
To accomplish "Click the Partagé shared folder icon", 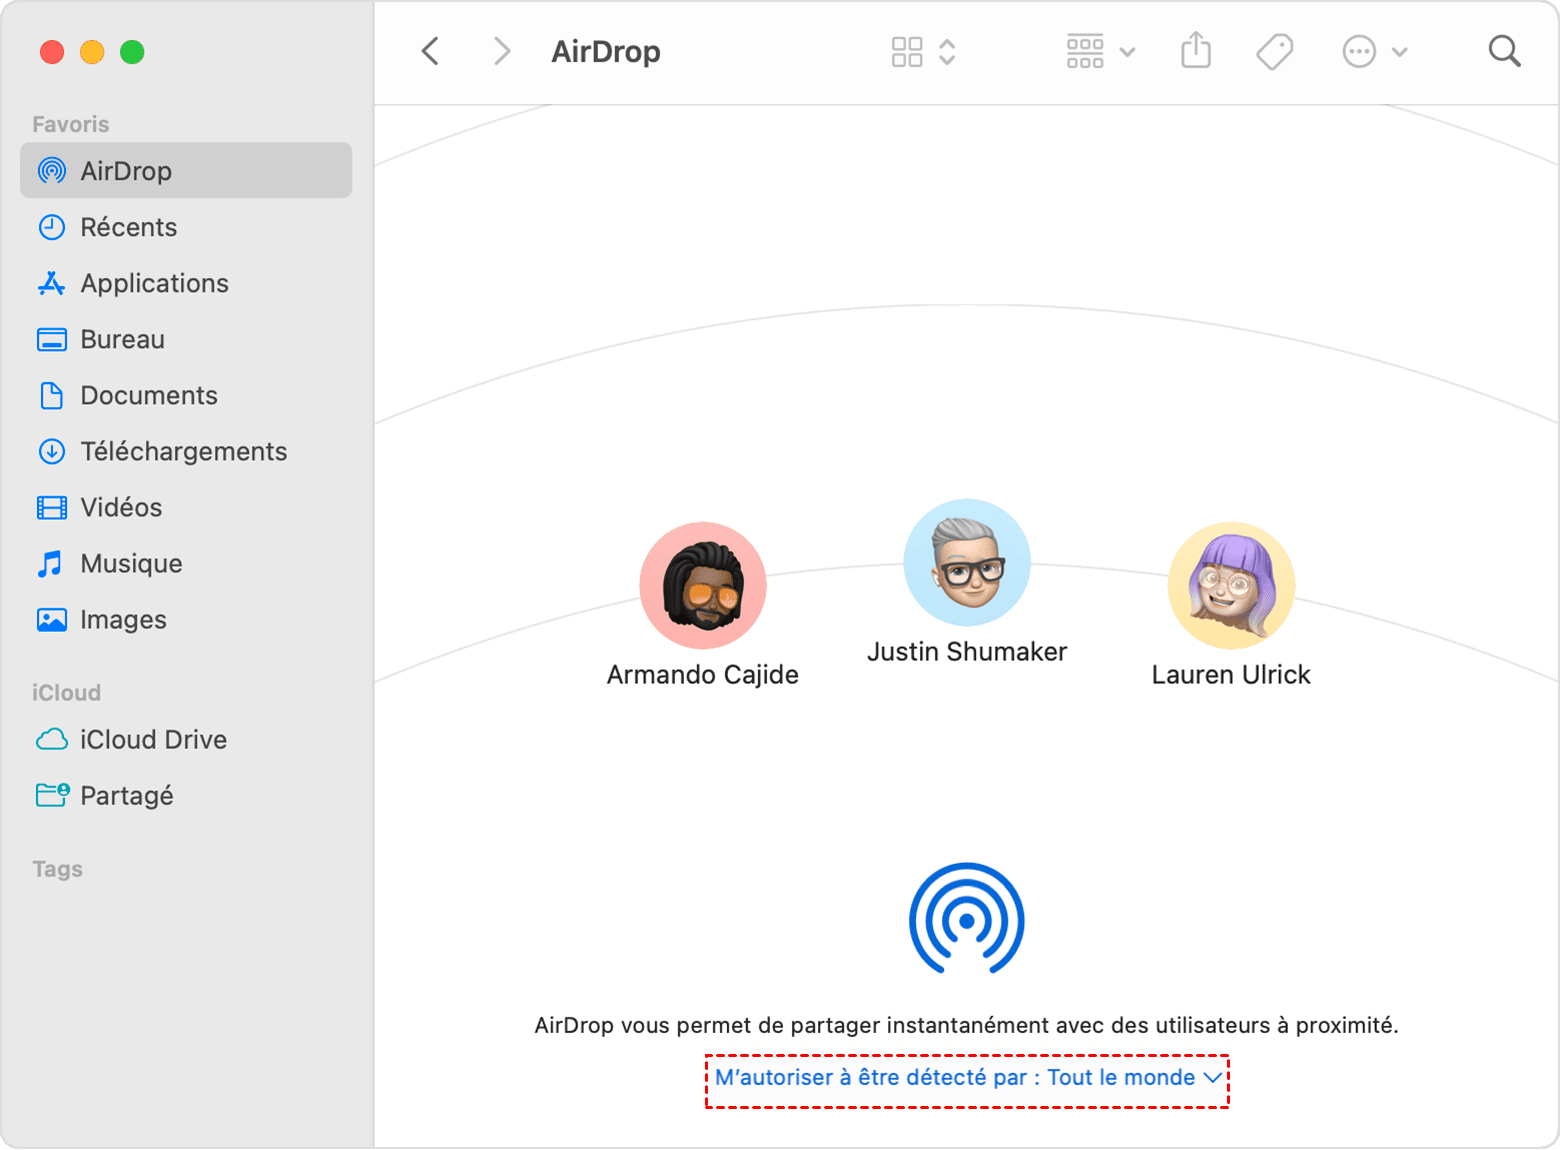I will coord(53,795).
